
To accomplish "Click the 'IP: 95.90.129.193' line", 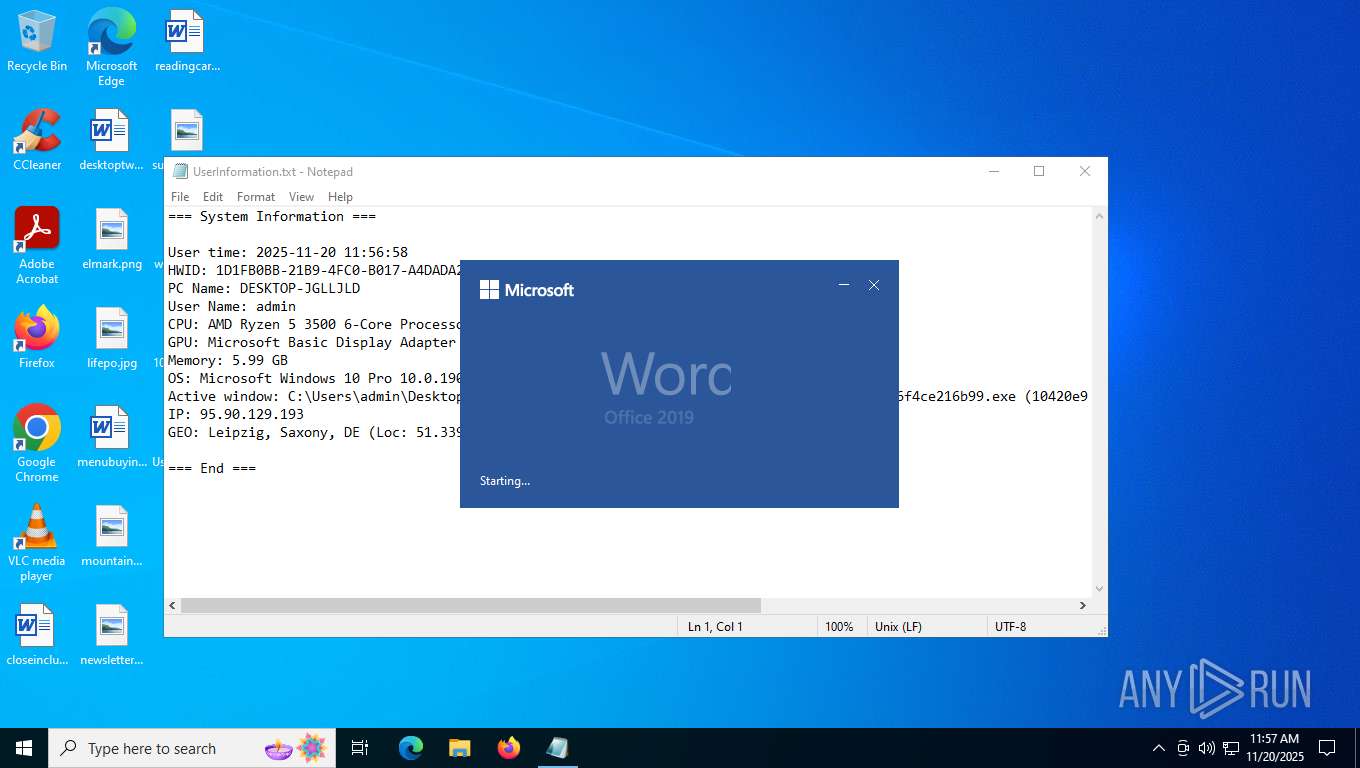I will tap(236, 414).
